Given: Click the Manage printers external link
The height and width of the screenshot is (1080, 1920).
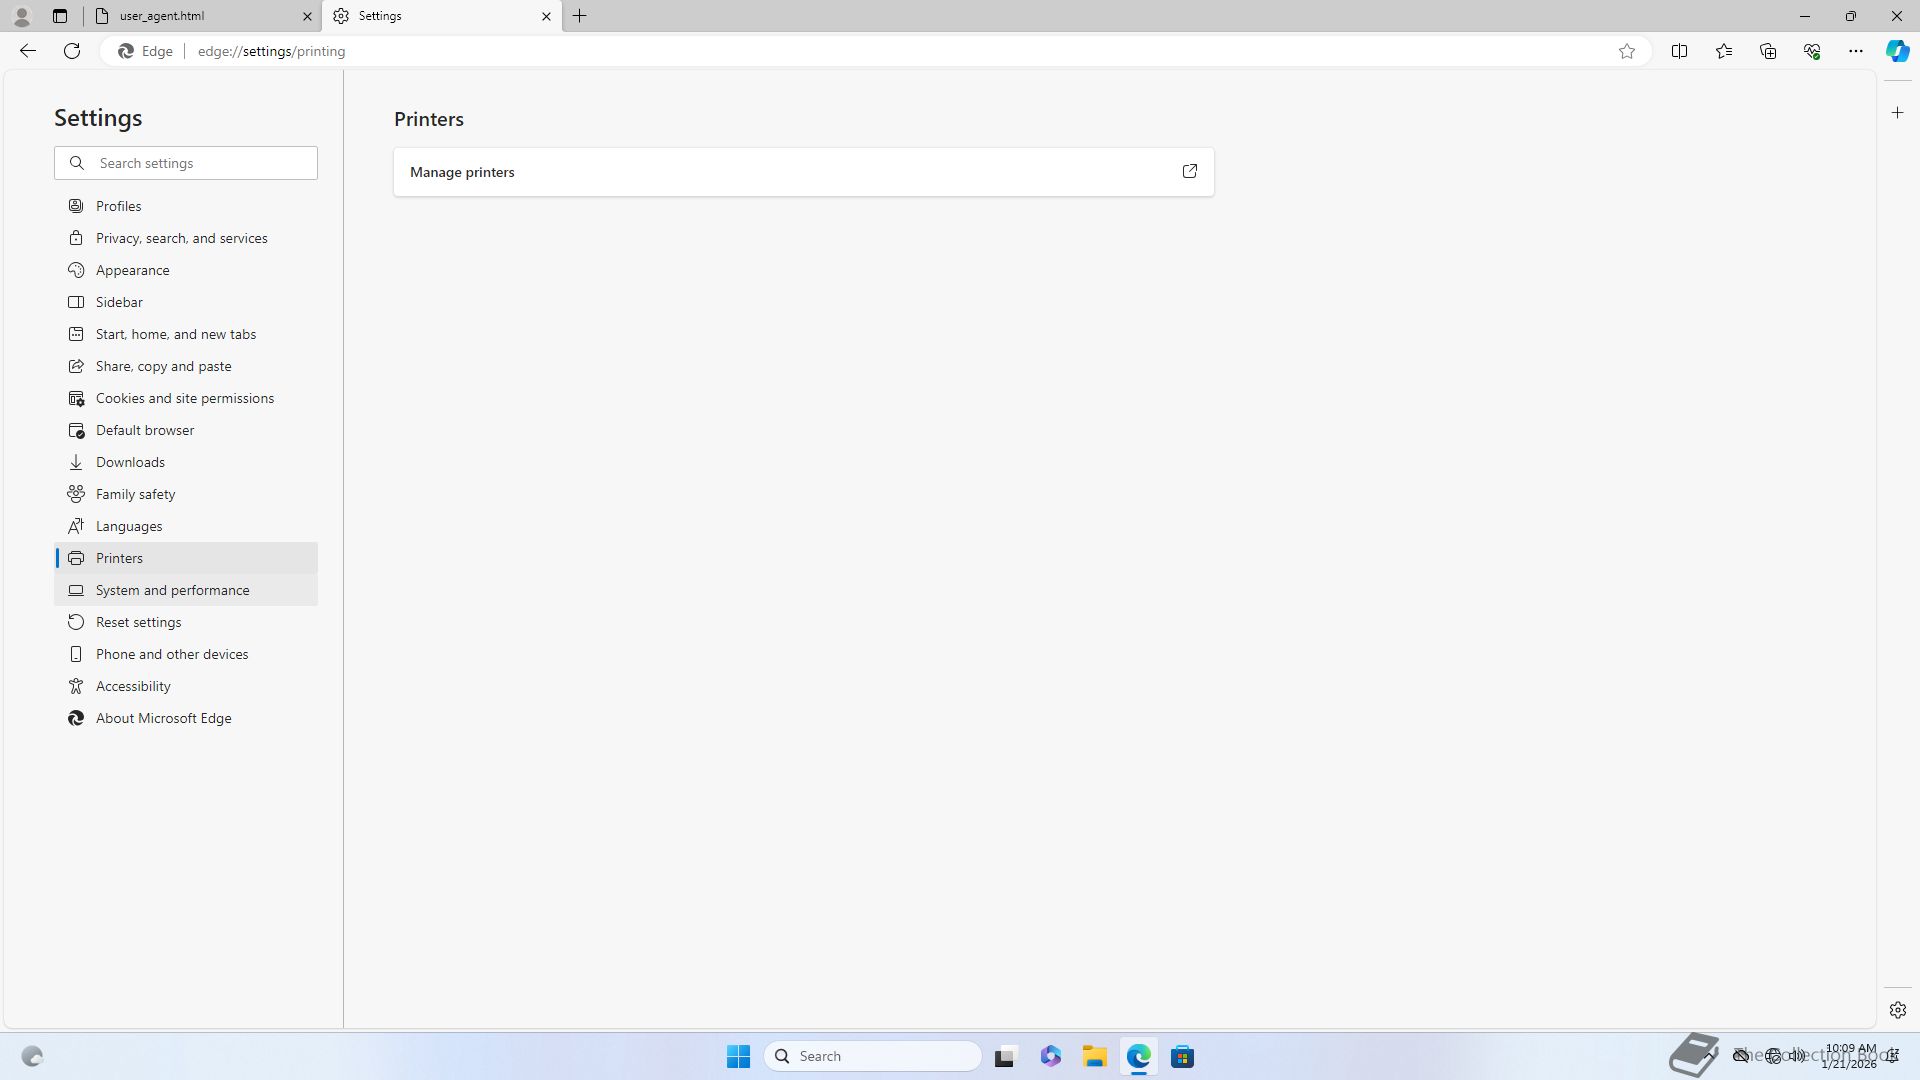Looking at the screenshot, I should point(1189,172).
